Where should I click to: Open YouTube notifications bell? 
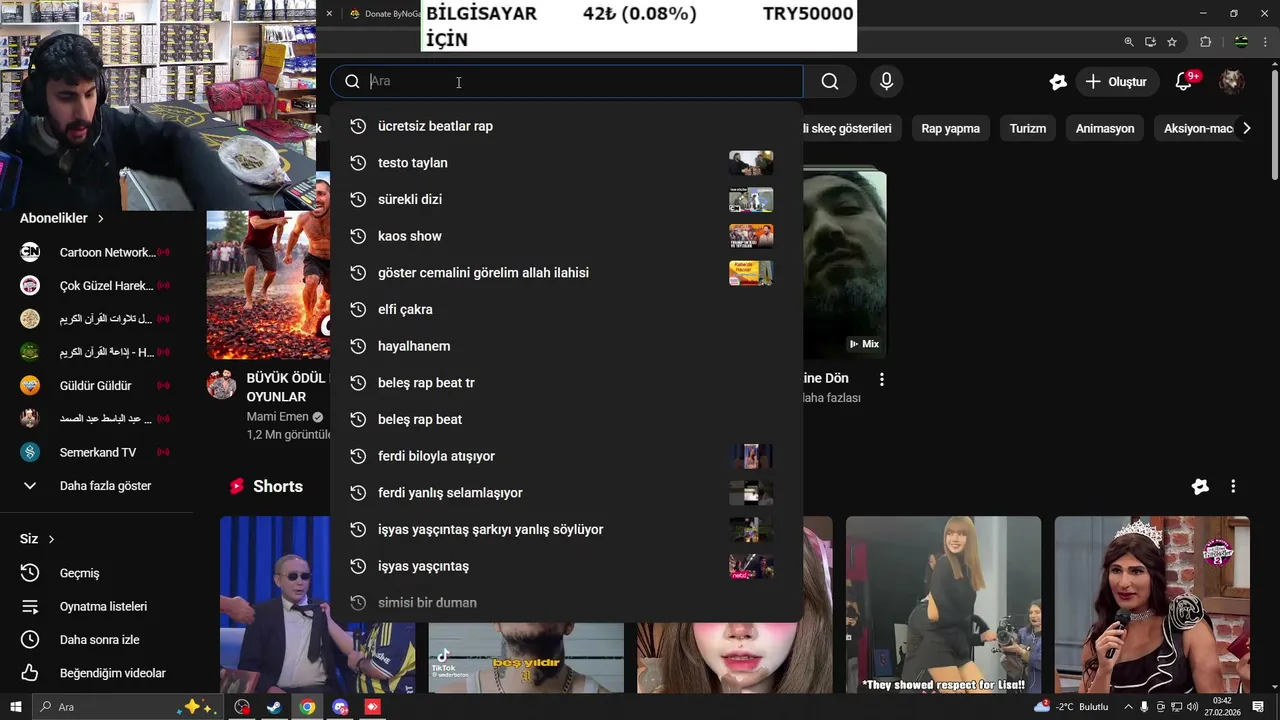(x=1184, y=82)
